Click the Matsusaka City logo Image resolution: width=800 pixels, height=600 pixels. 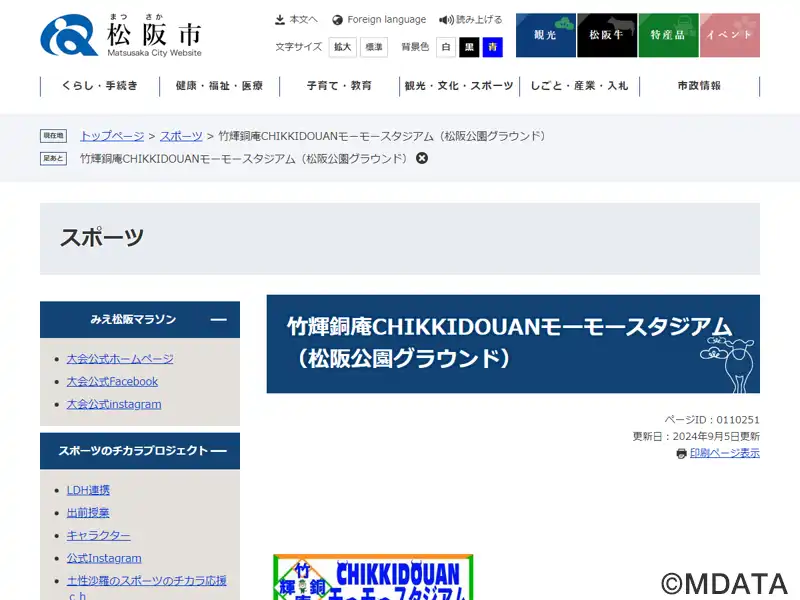[x=121, y=35]
